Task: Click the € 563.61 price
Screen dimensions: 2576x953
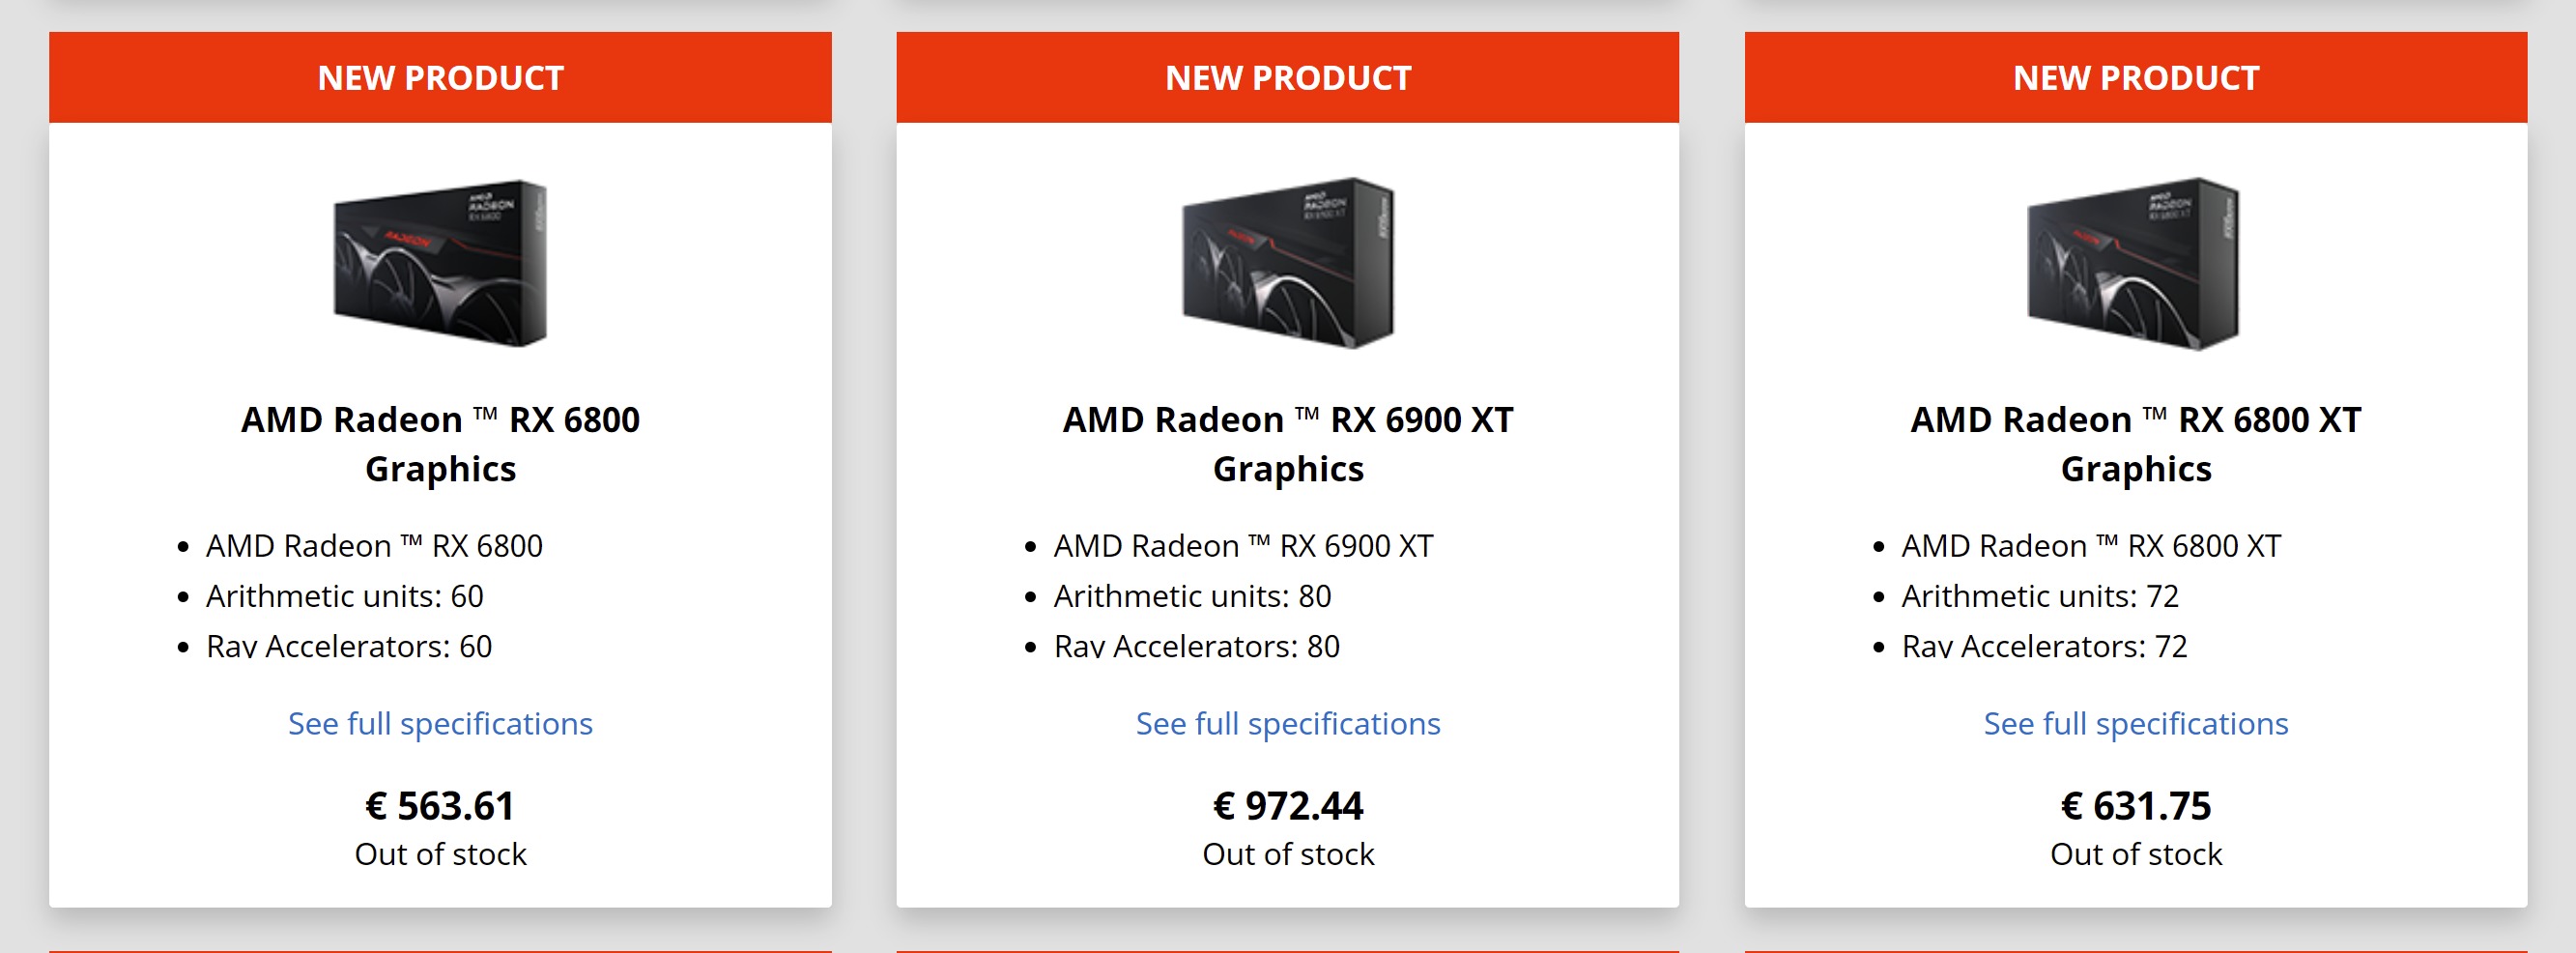Action: tap(440, 806)
